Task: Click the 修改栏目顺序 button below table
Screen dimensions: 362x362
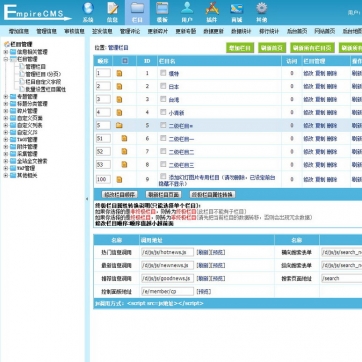Action: pyautogui.click(x=120, y=195)
